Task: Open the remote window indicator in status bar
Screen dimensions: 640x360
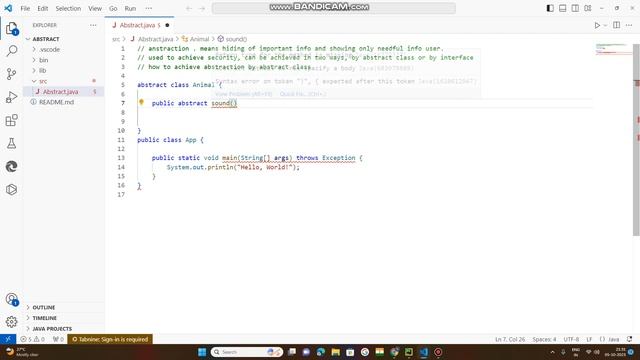Action: click(x=8, y=339)
